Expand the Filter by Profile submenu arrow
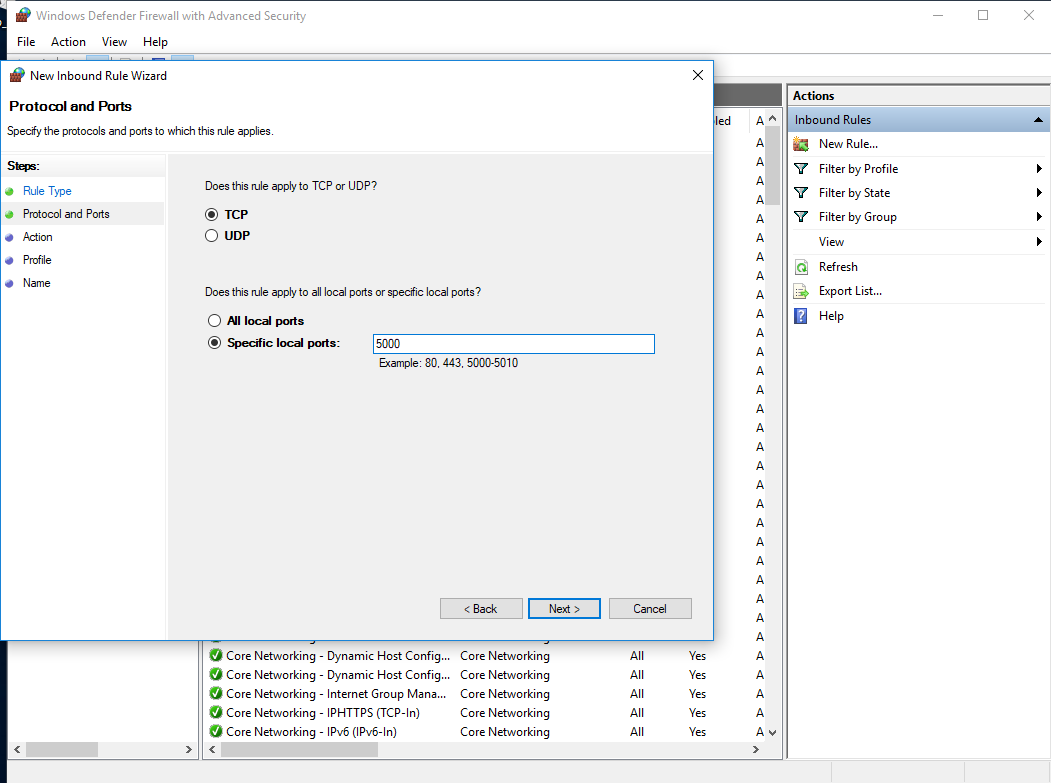This screenshot has width=1051, height=783. (1039, 169)
